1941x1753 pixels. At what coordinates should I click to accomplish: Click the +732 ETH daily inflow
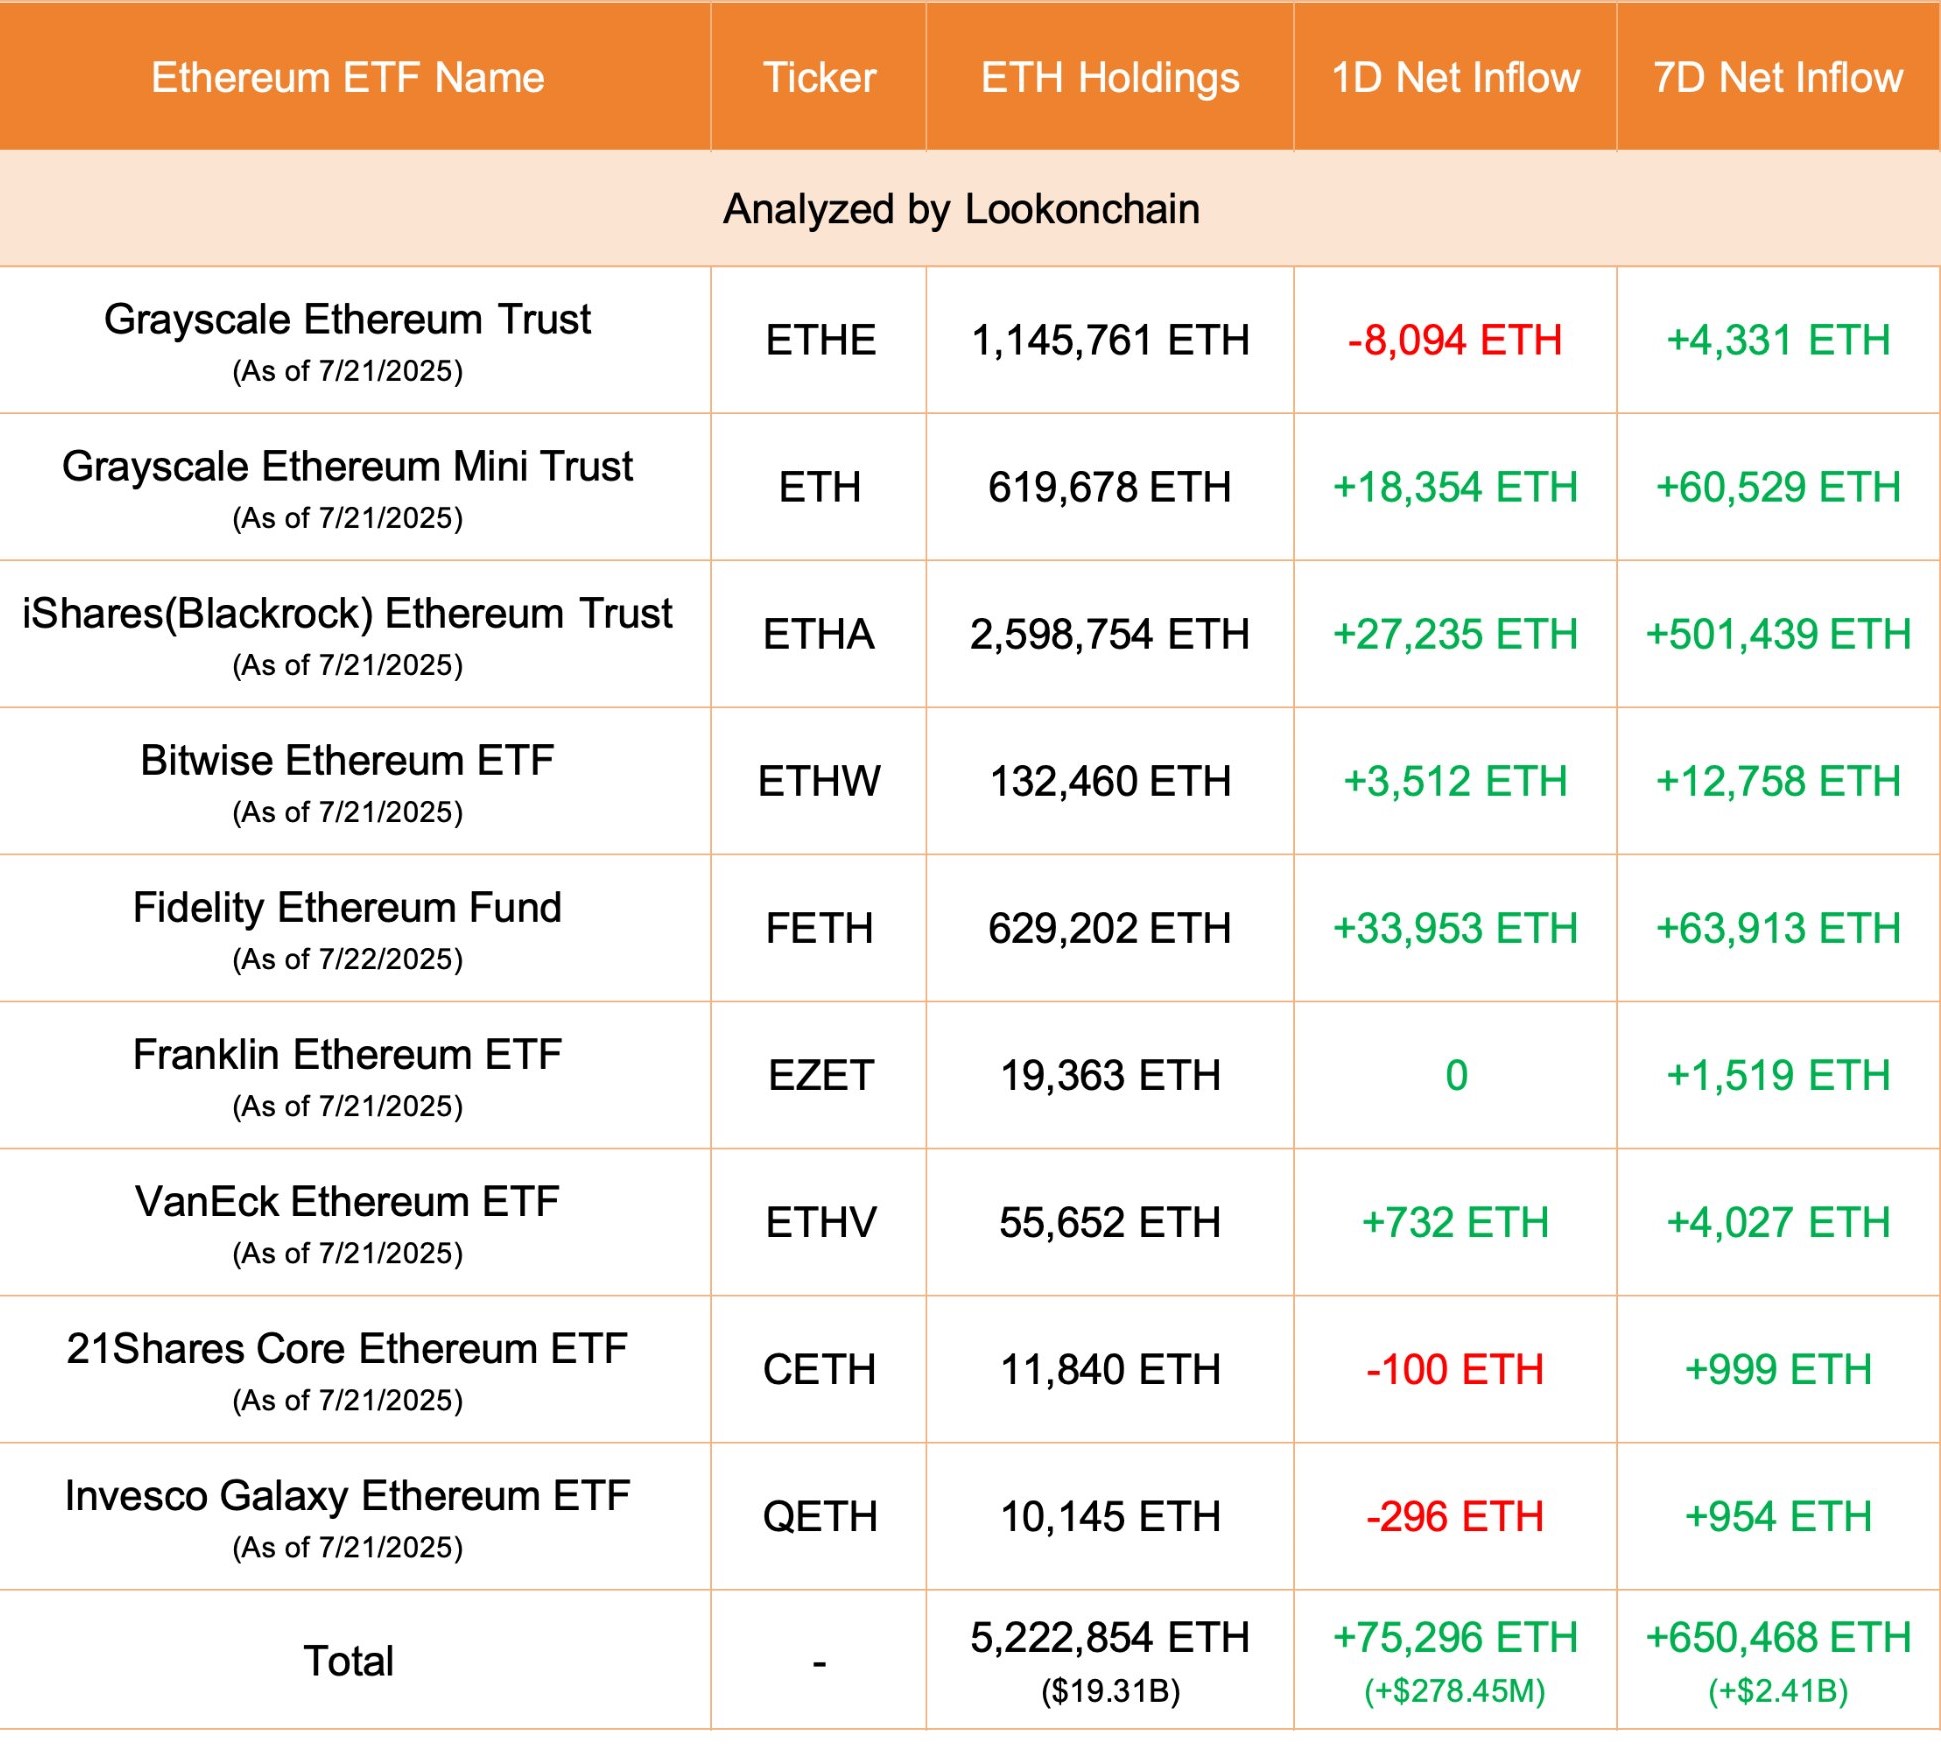tap(1455, 1223)
